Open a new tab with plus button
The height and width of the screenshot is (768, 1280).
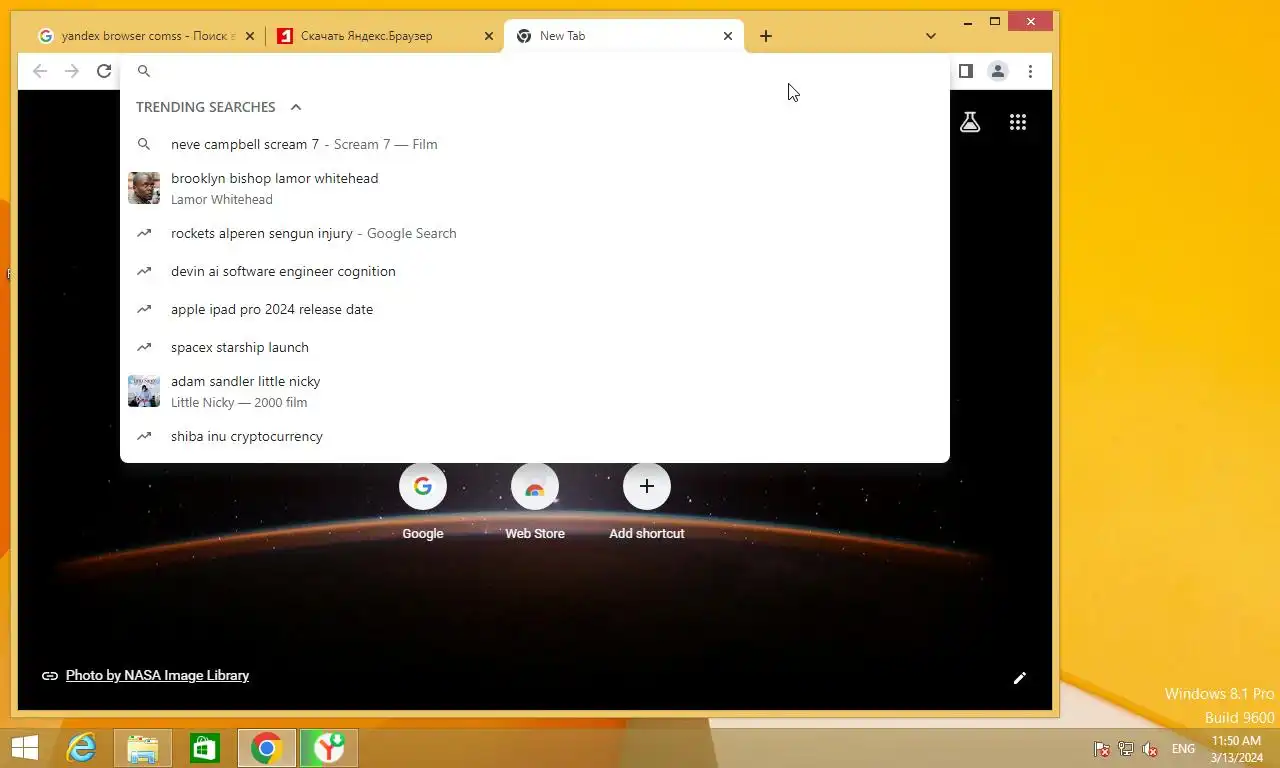(766, 36)
